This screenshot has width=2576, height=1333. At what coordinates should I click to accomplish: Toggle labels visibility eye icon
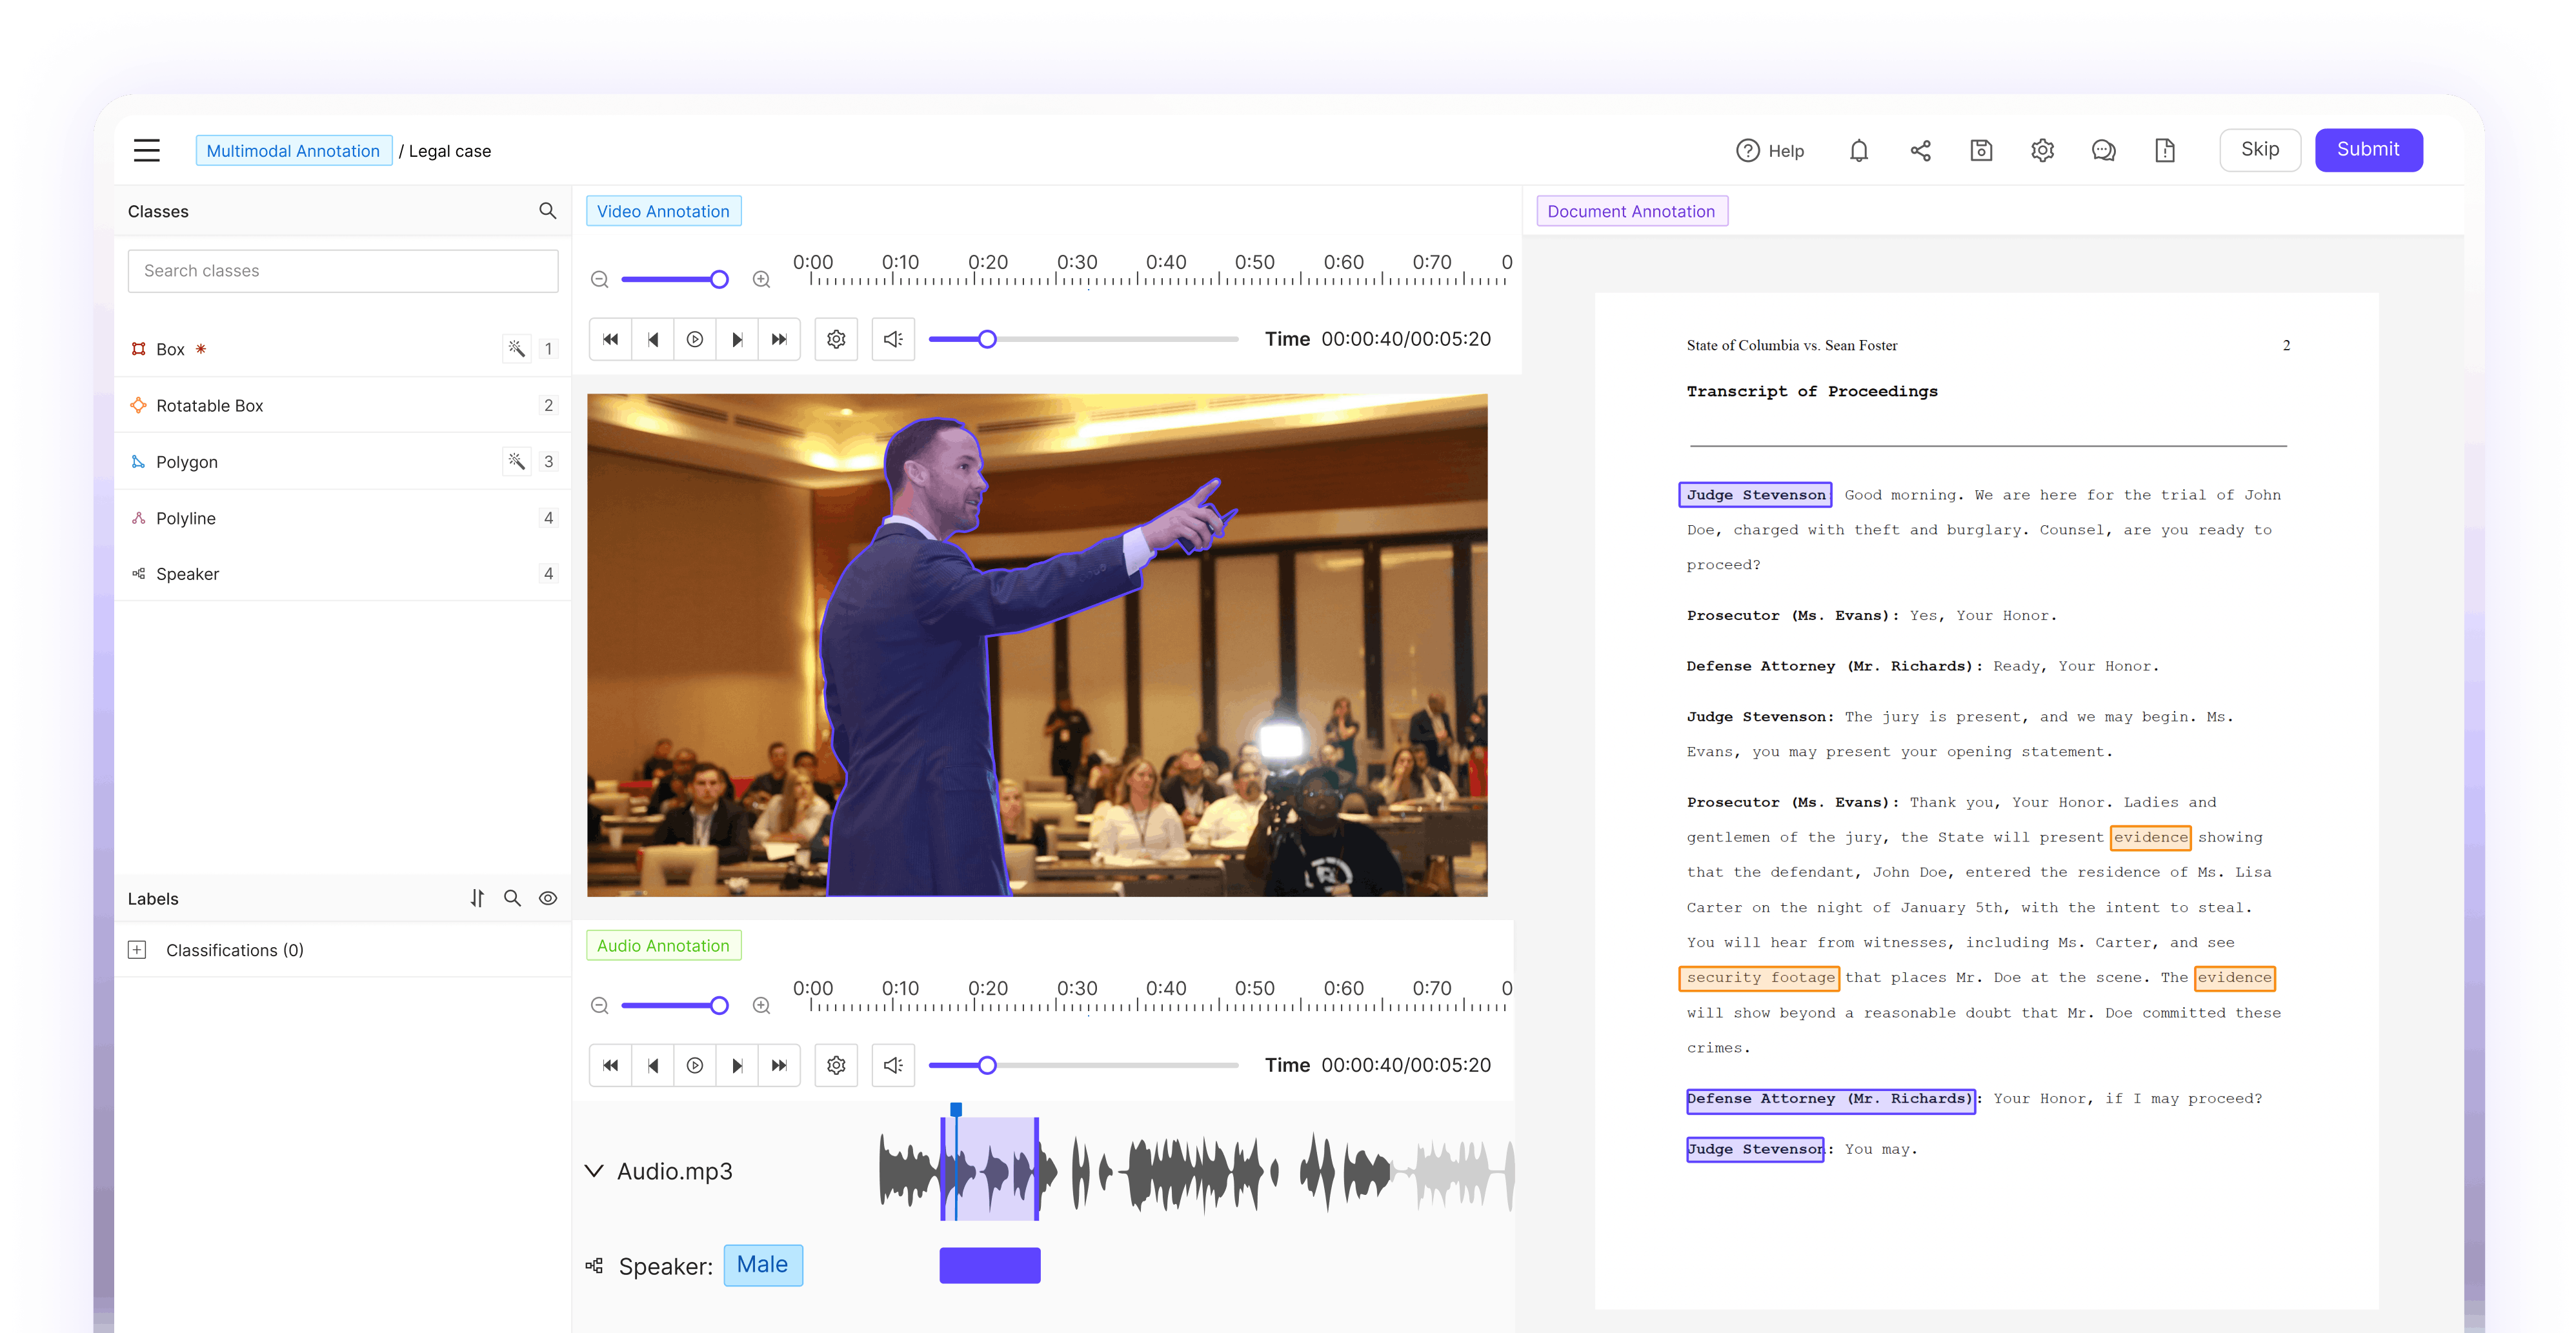tap(548, 898)
